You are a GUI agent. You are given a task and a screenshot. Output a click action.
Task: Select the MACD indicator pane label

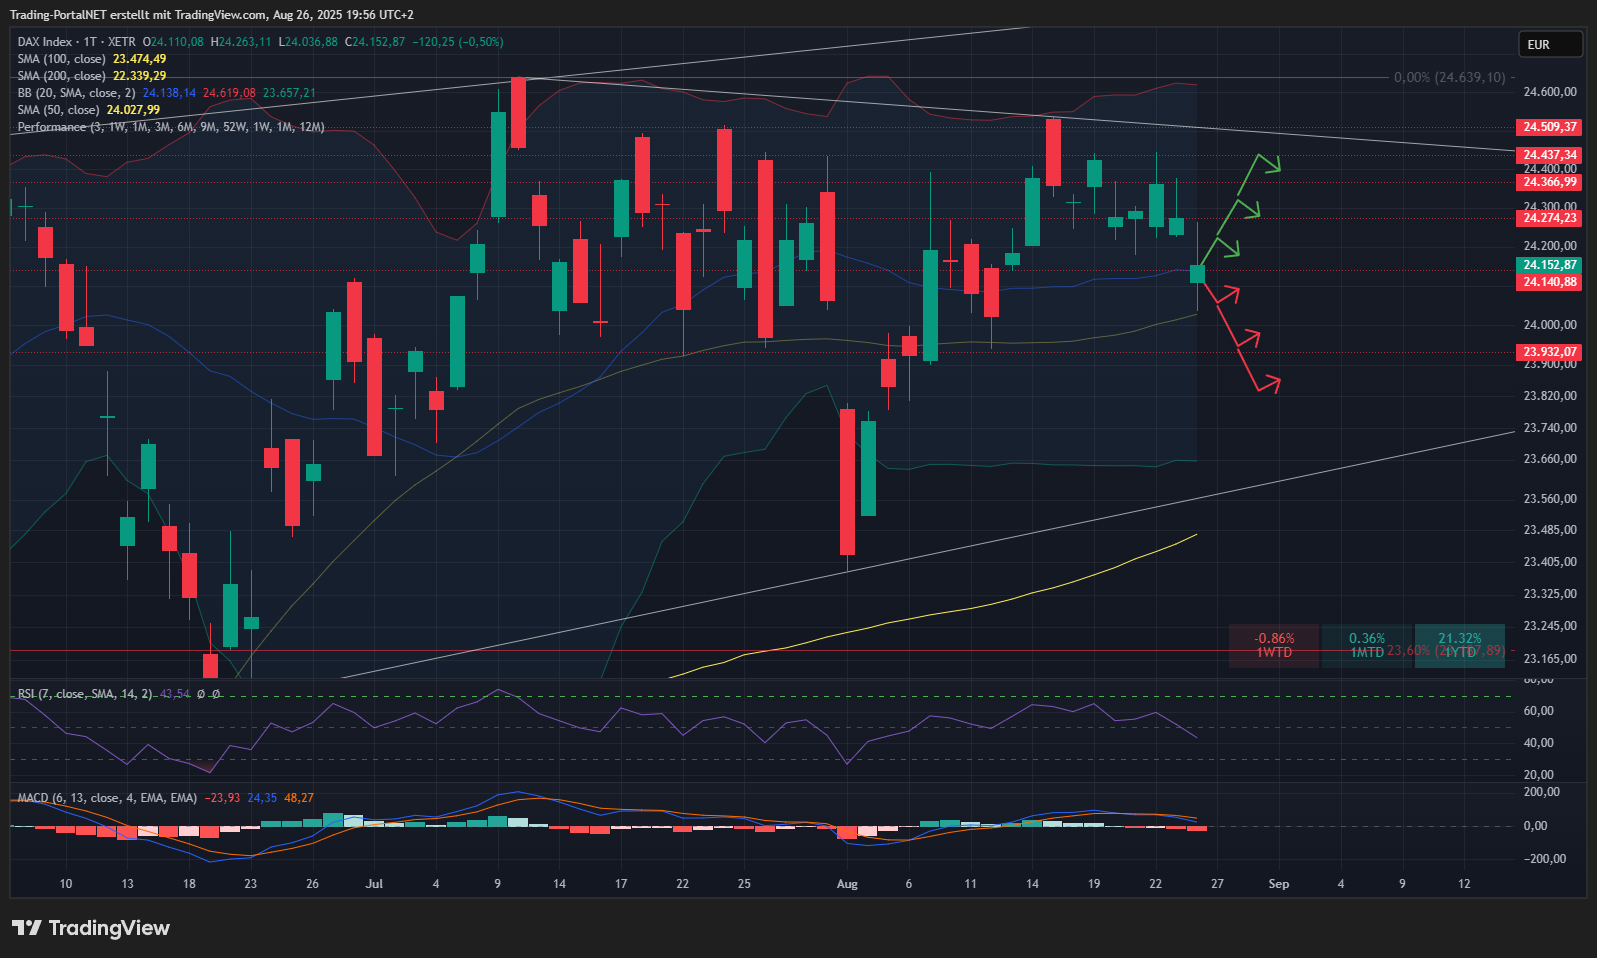tap(33, 798)
